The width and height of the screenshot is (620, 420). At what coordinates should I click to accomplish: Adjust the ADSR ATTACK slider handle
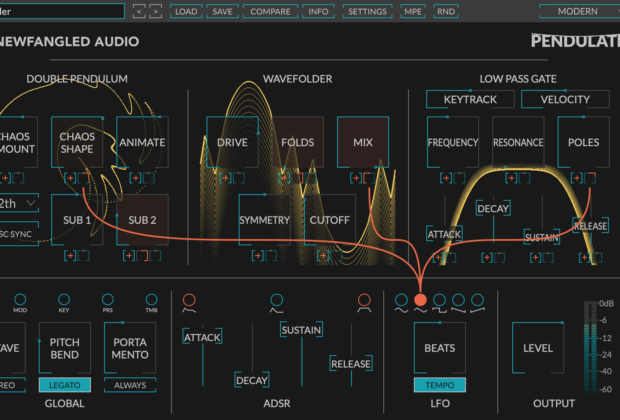(202, 337)
